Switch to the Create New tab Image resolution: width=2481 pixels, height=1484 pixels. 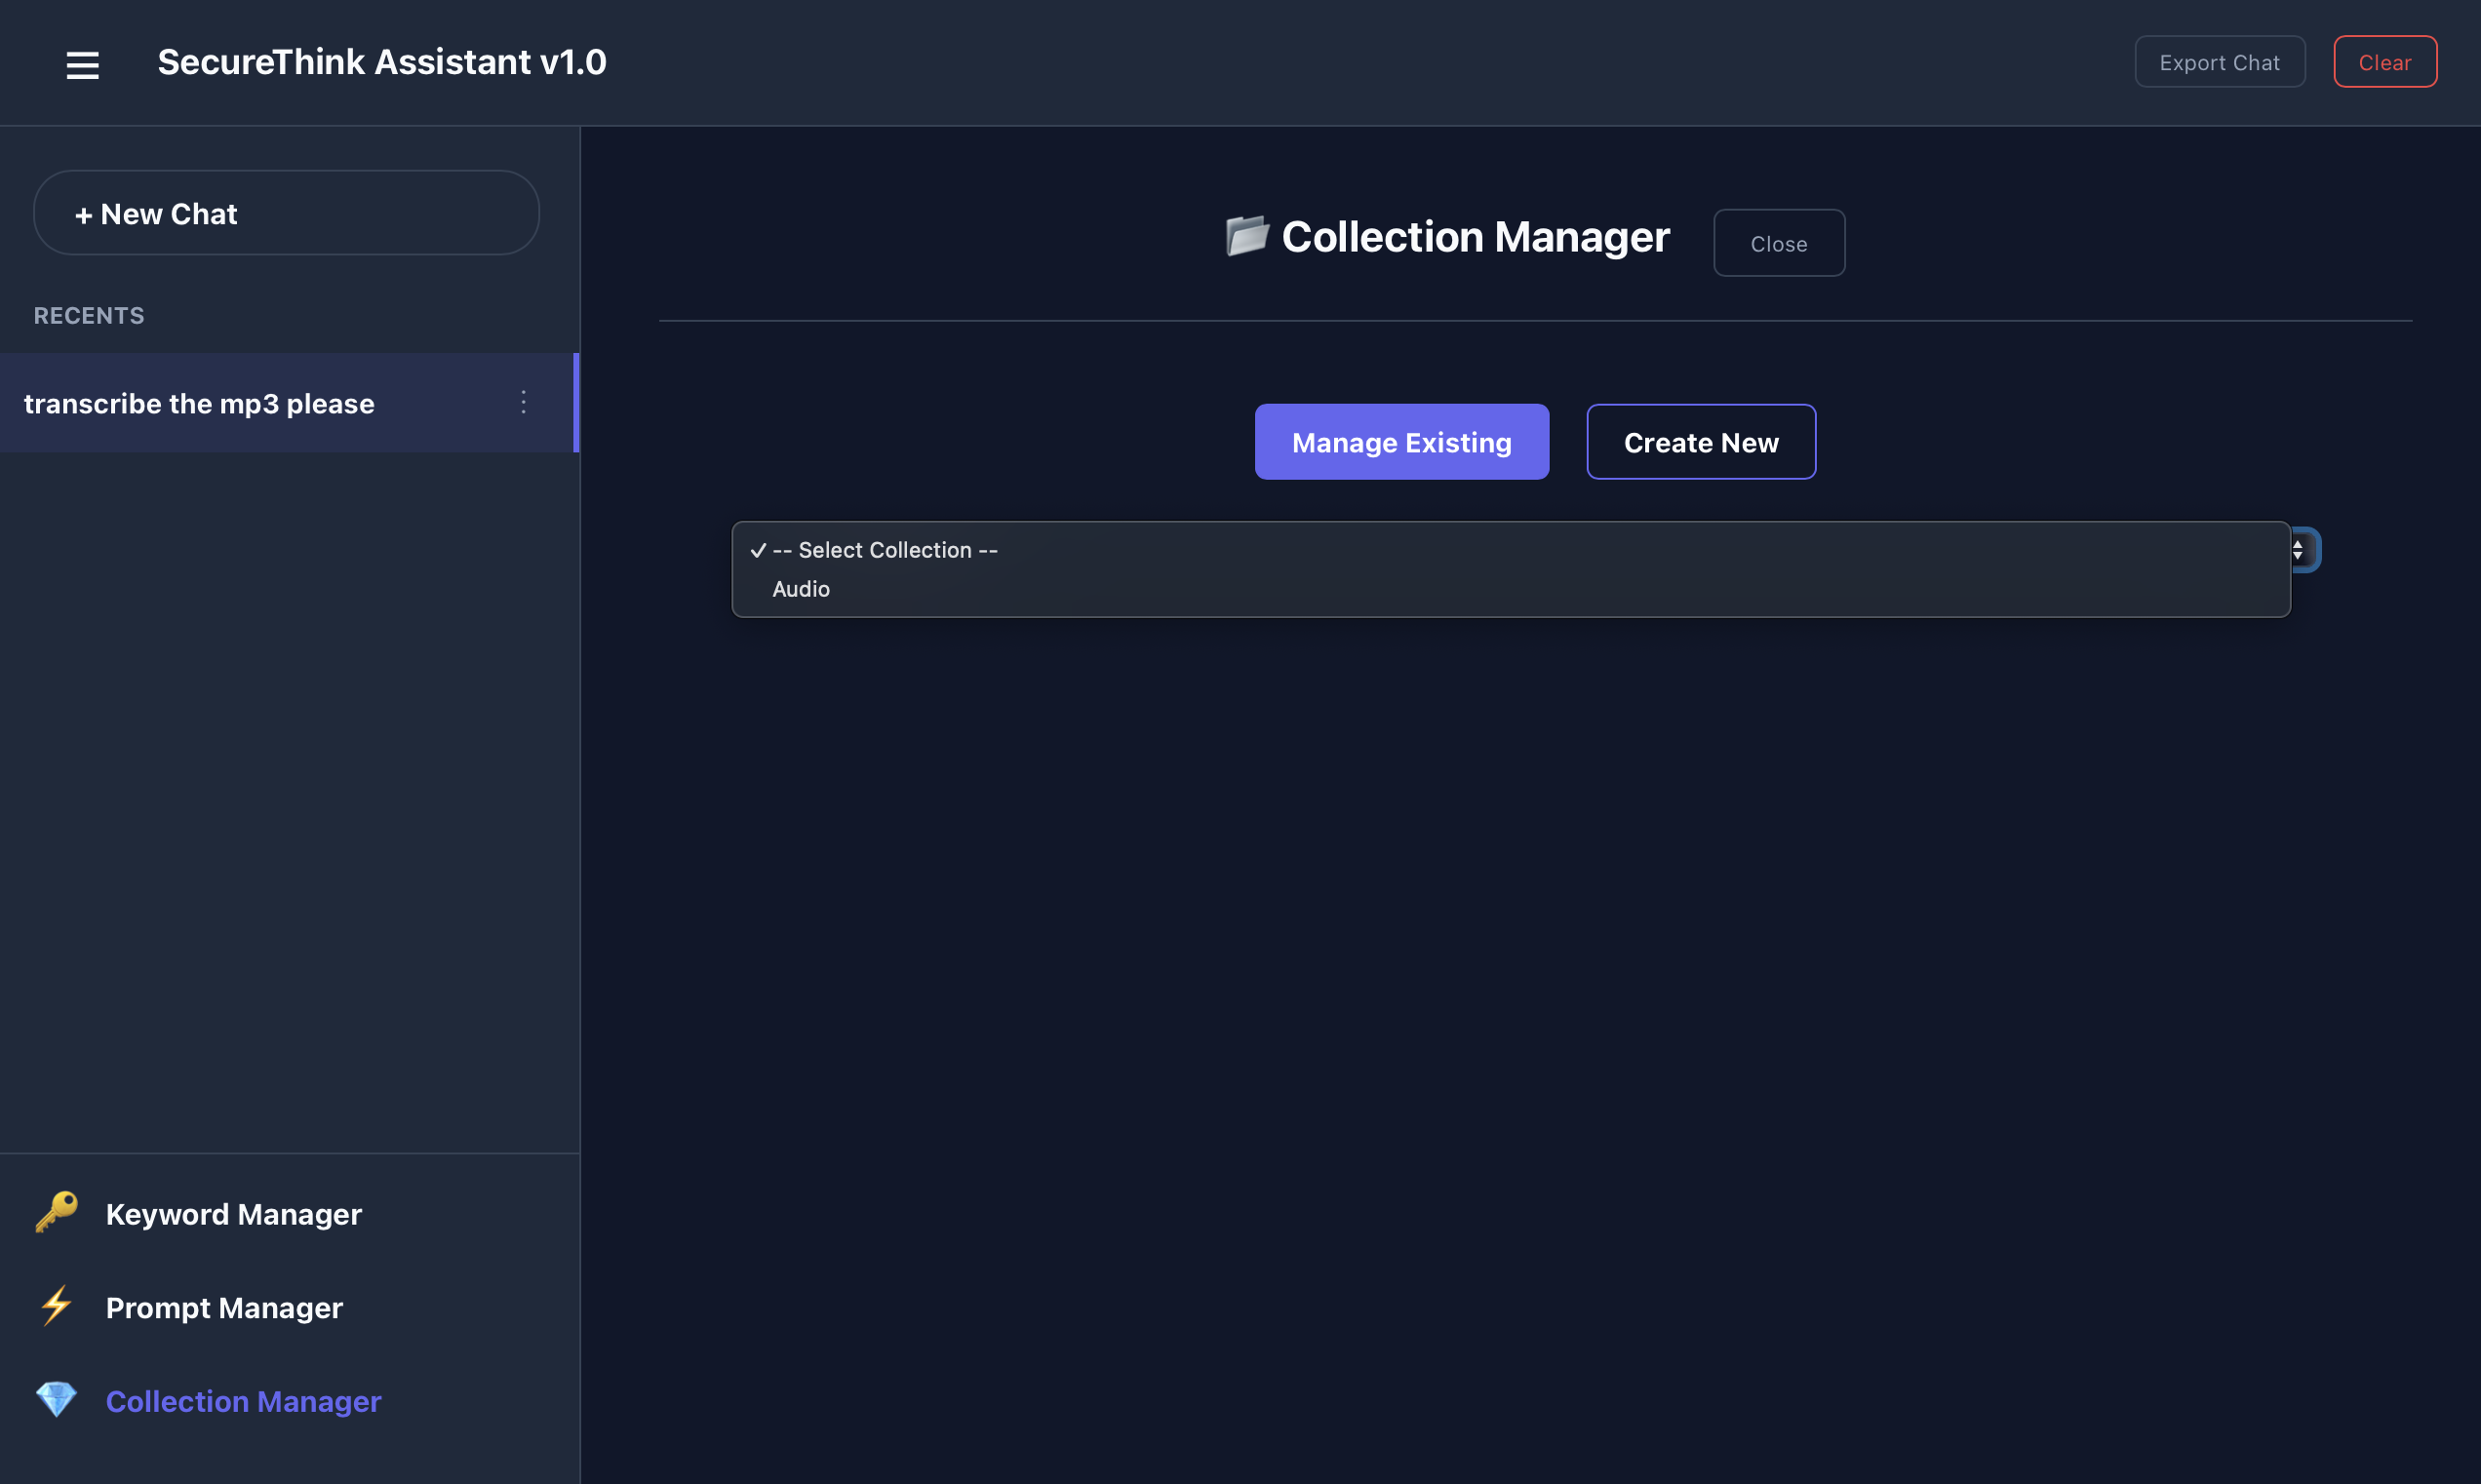pos(1700,442)
